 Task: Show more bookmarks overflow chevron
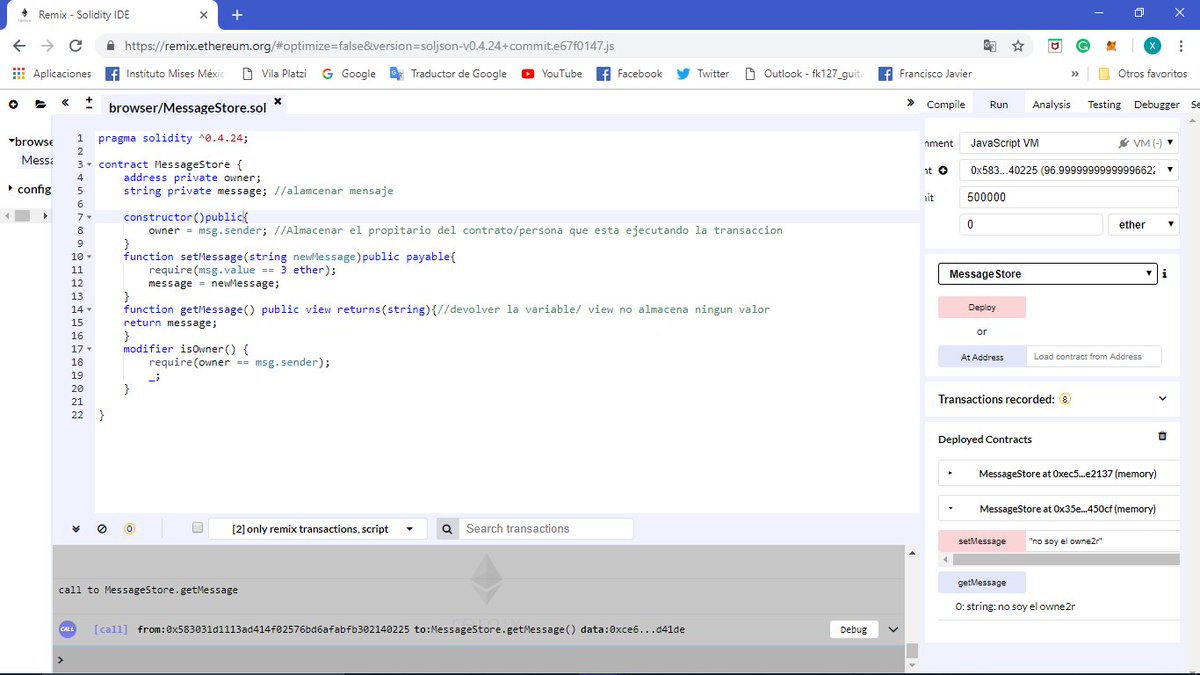point(1074,74)
